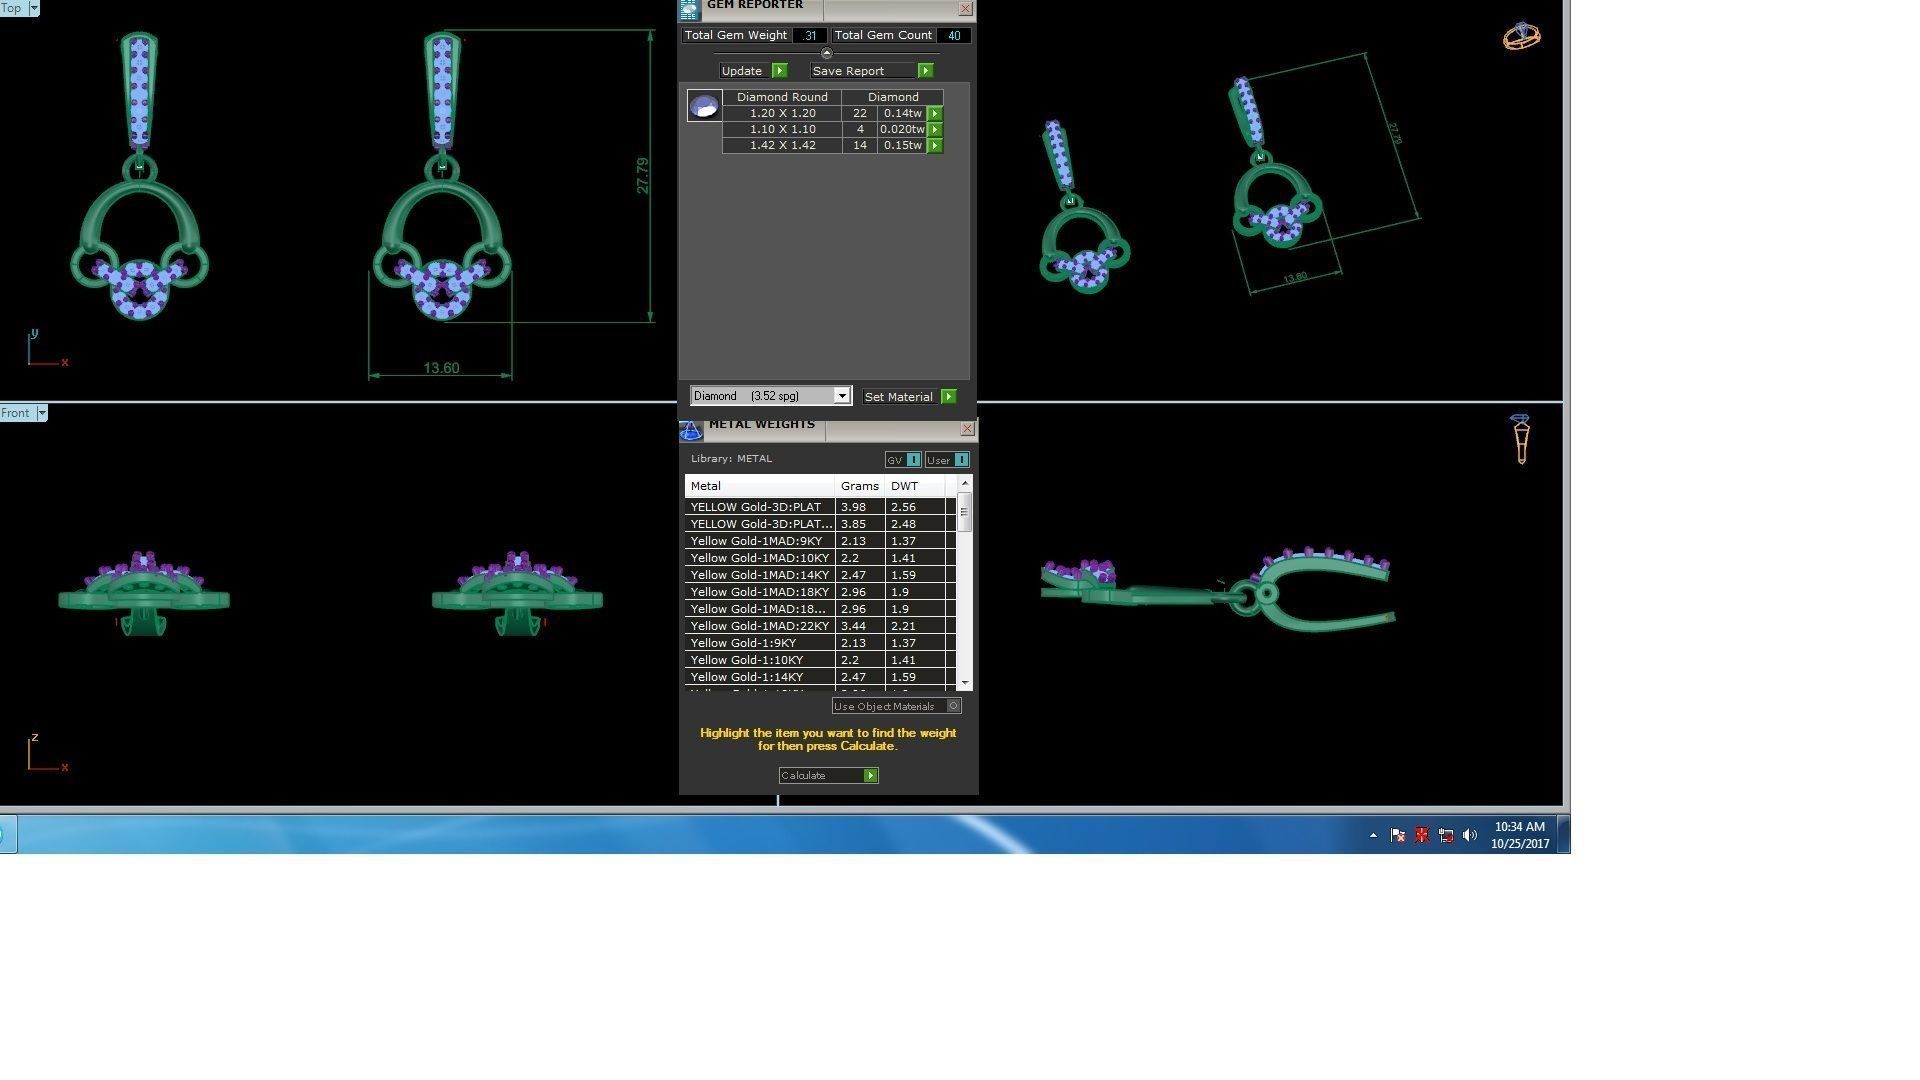
Task: Open the Top viewport dropdown arrow
Action: (34, 8)
